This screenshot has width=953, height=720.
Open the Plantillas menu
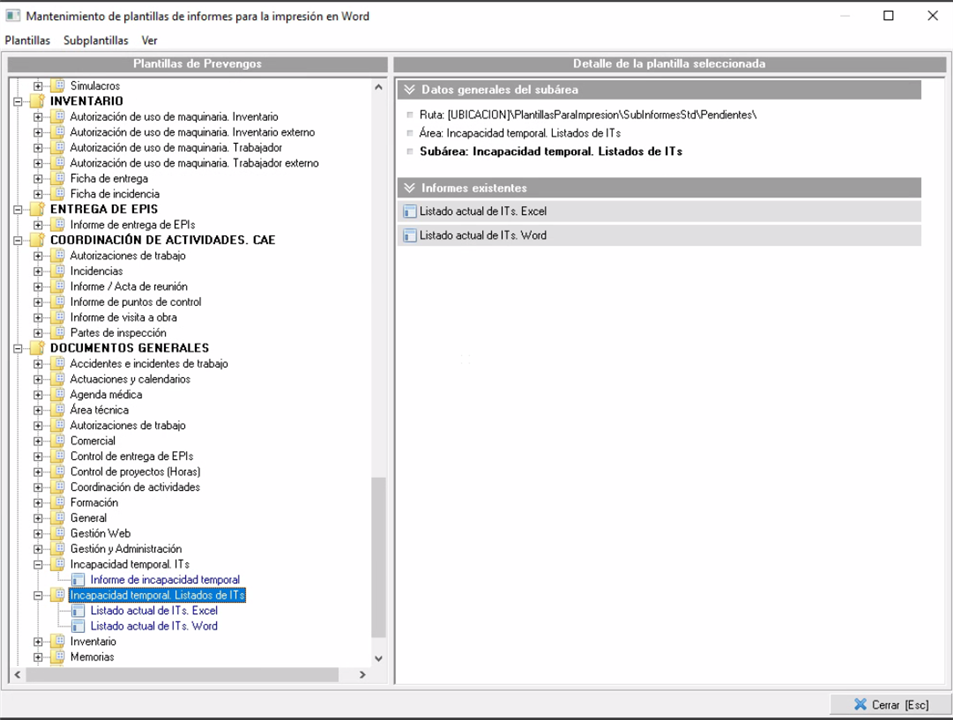click(x=27, y=41)
